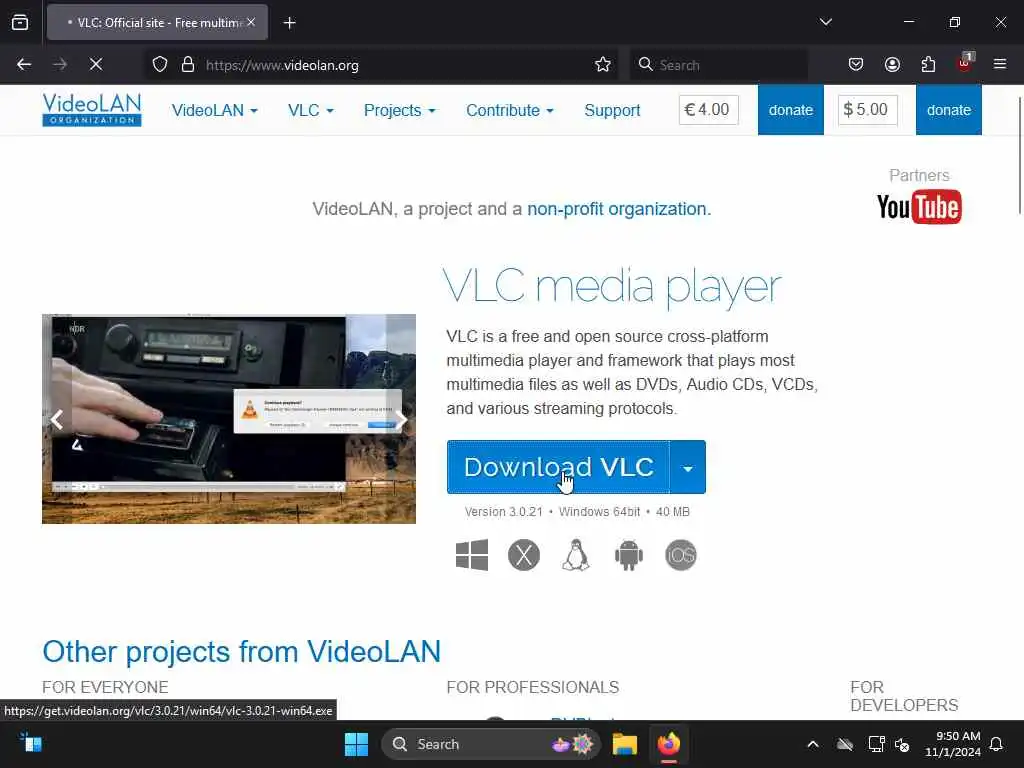This screenshot has height=768, width=1024.
Task: Open the Support page link
Action: click(612, 110)
